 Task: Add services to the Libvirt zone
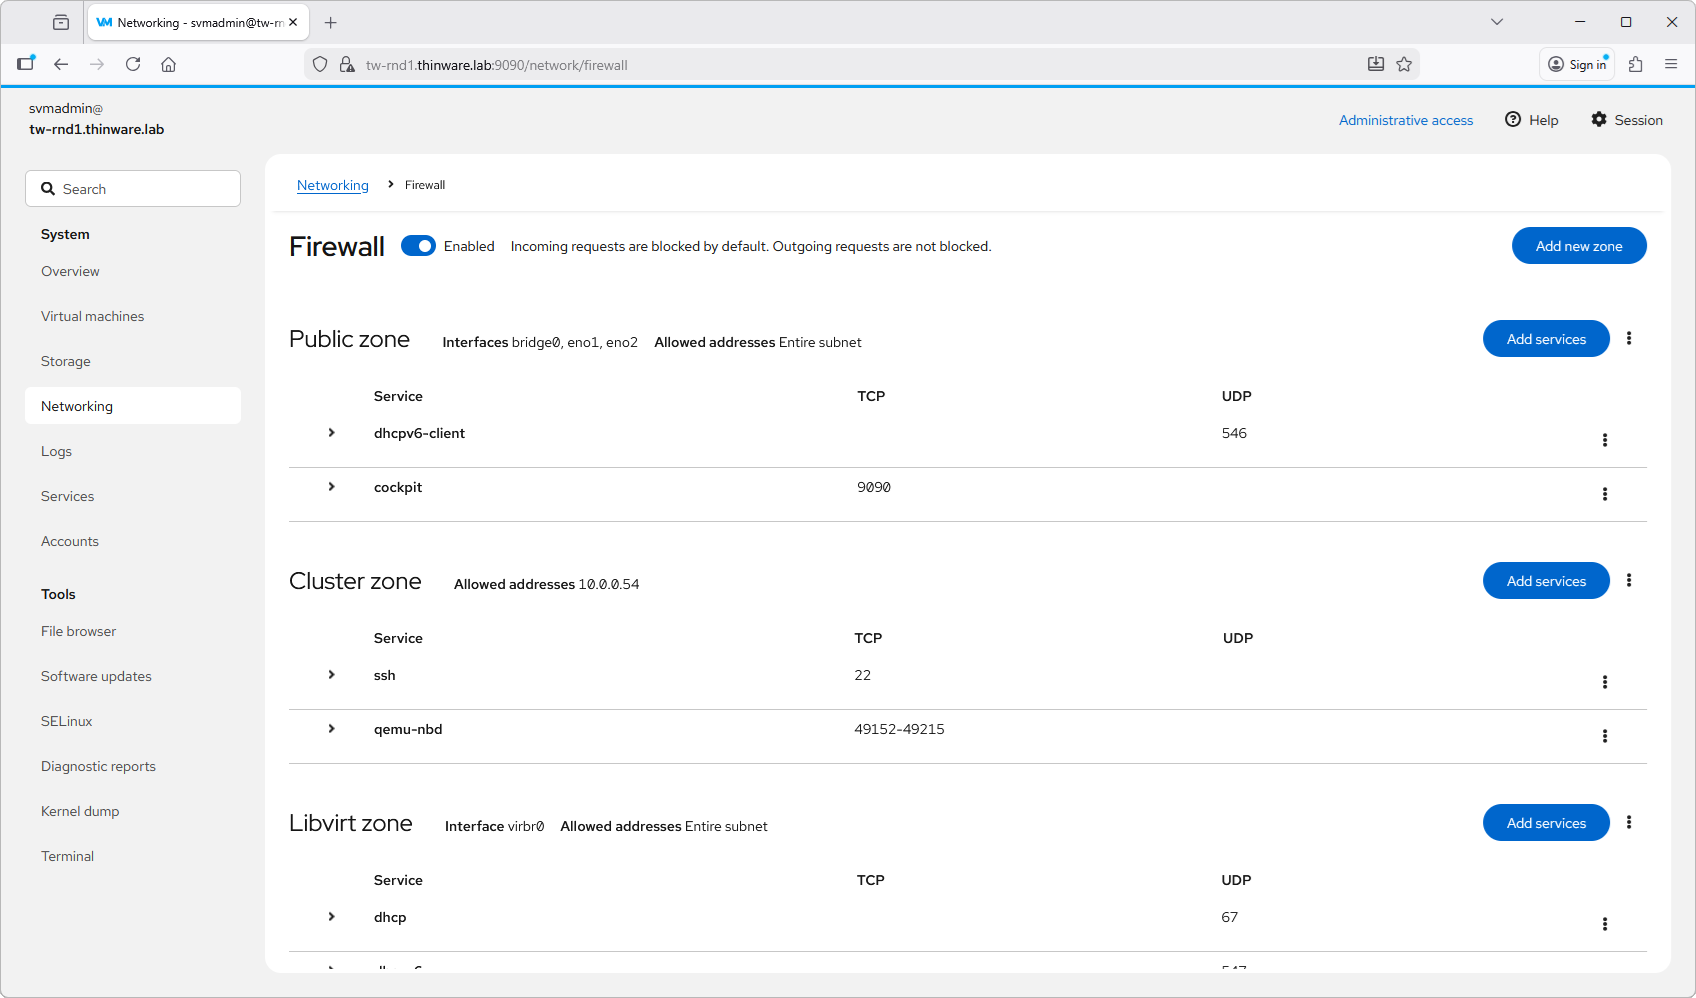[x=1546, y=823]
